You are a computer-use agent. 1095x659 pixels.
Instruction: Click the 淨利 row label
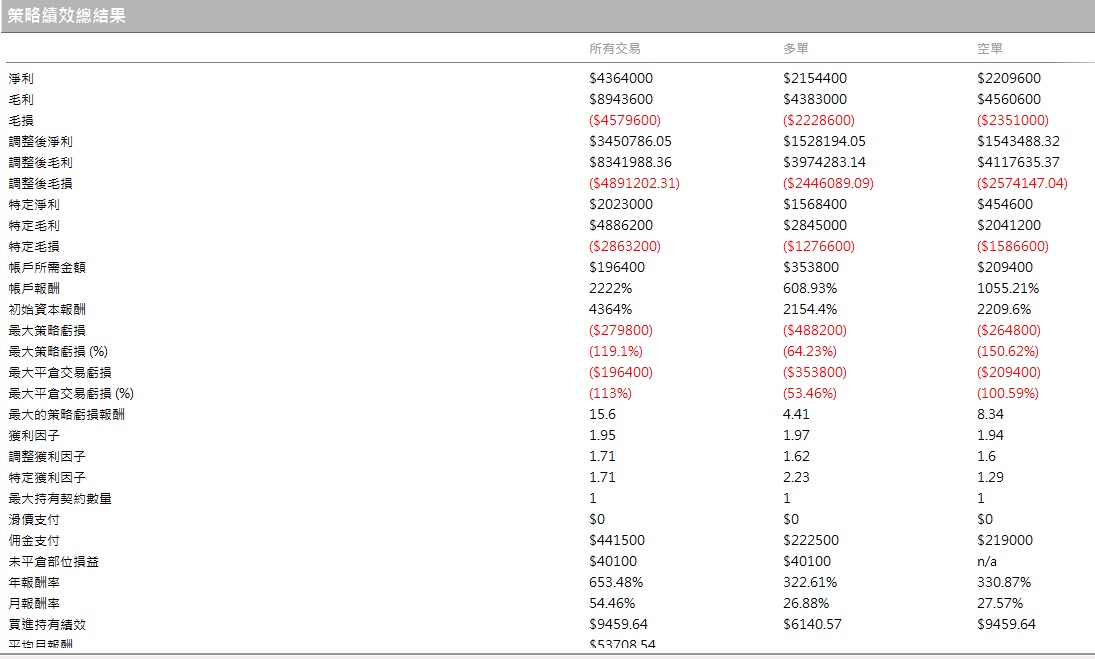click(x=21, y=78)
